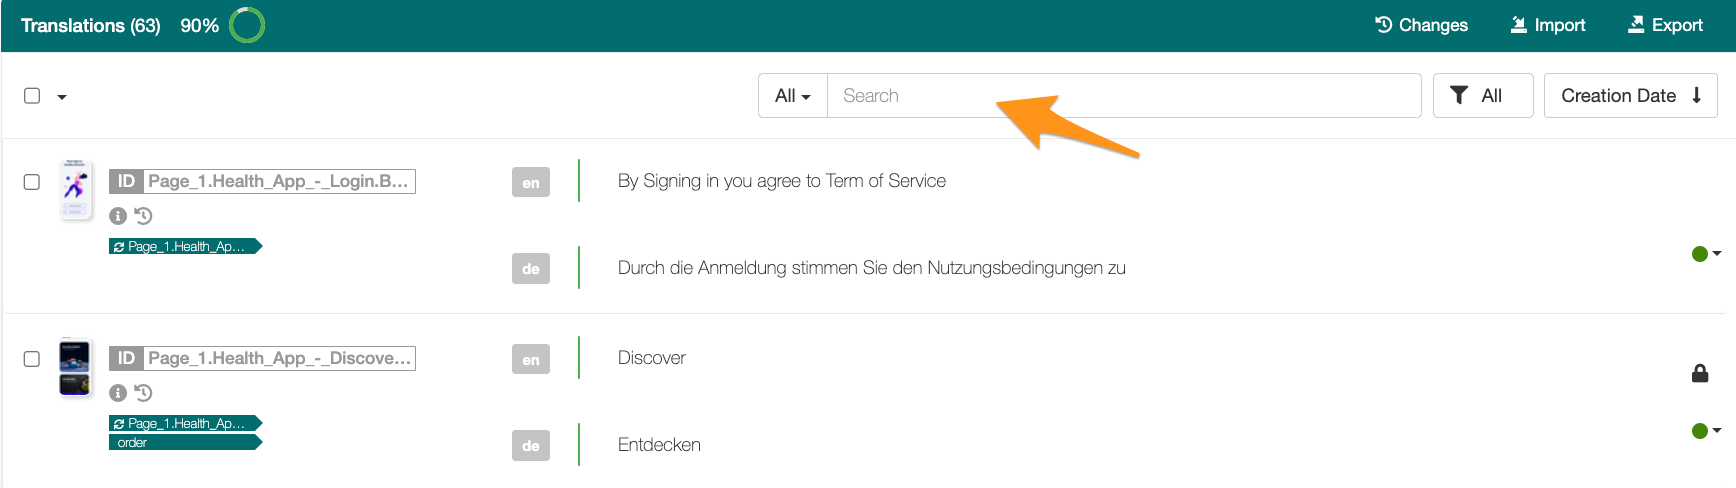Click the Export icon button
The width and height of the screenshot is (1736, 488).
point(1636,25)
